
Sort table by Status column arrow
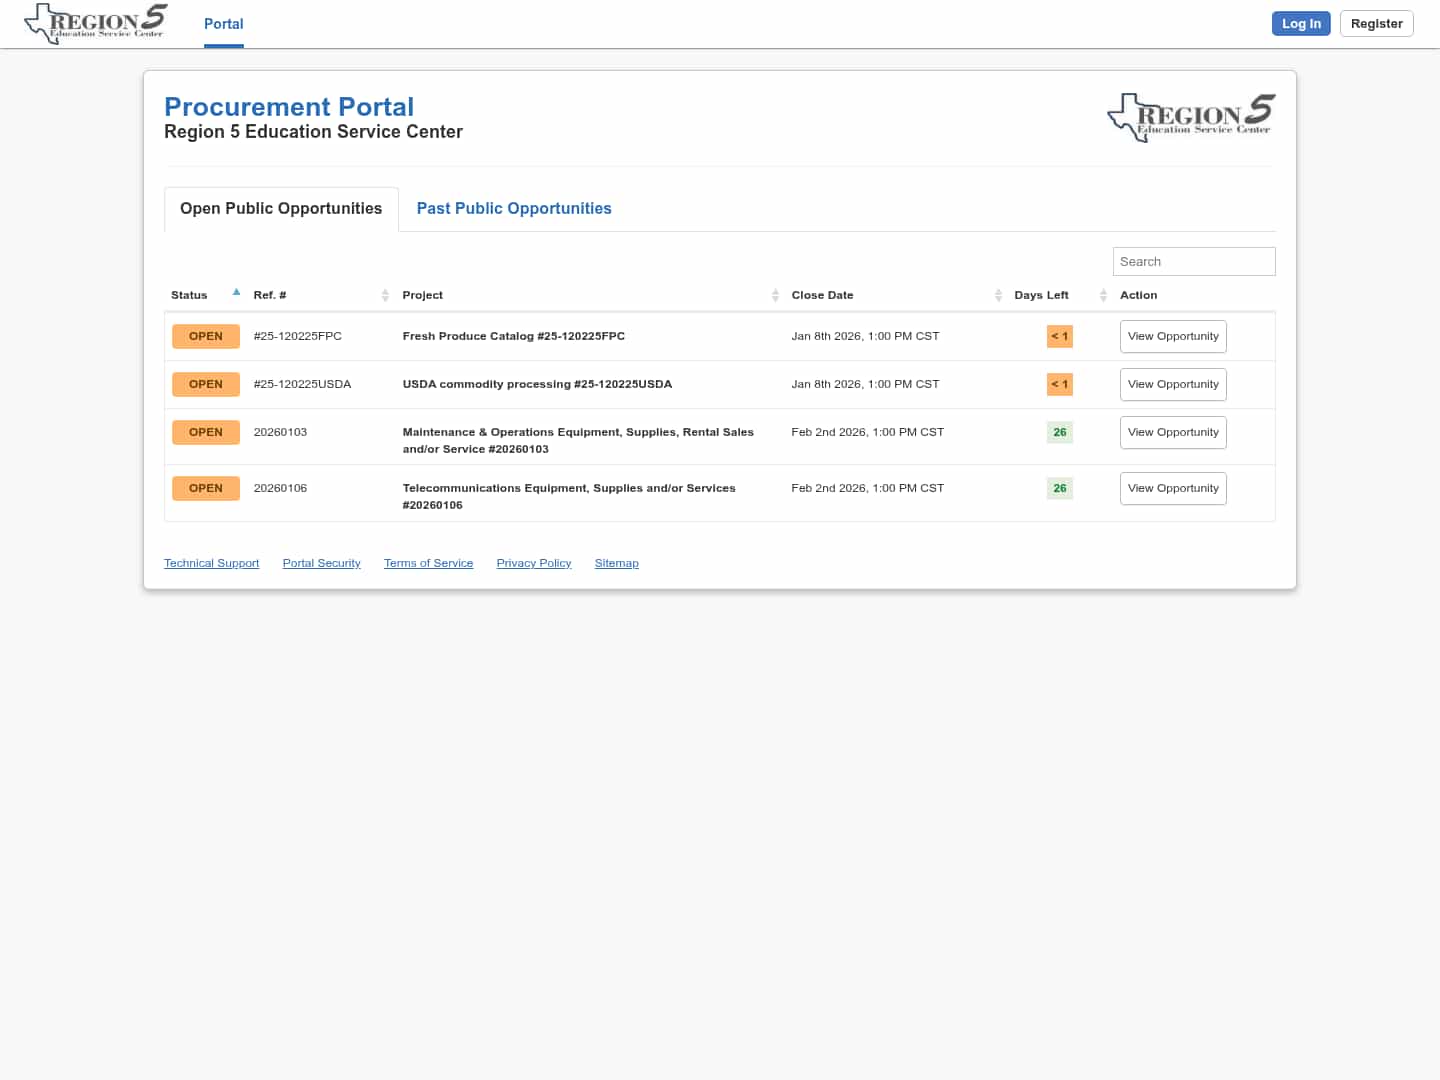coord(236,293)
